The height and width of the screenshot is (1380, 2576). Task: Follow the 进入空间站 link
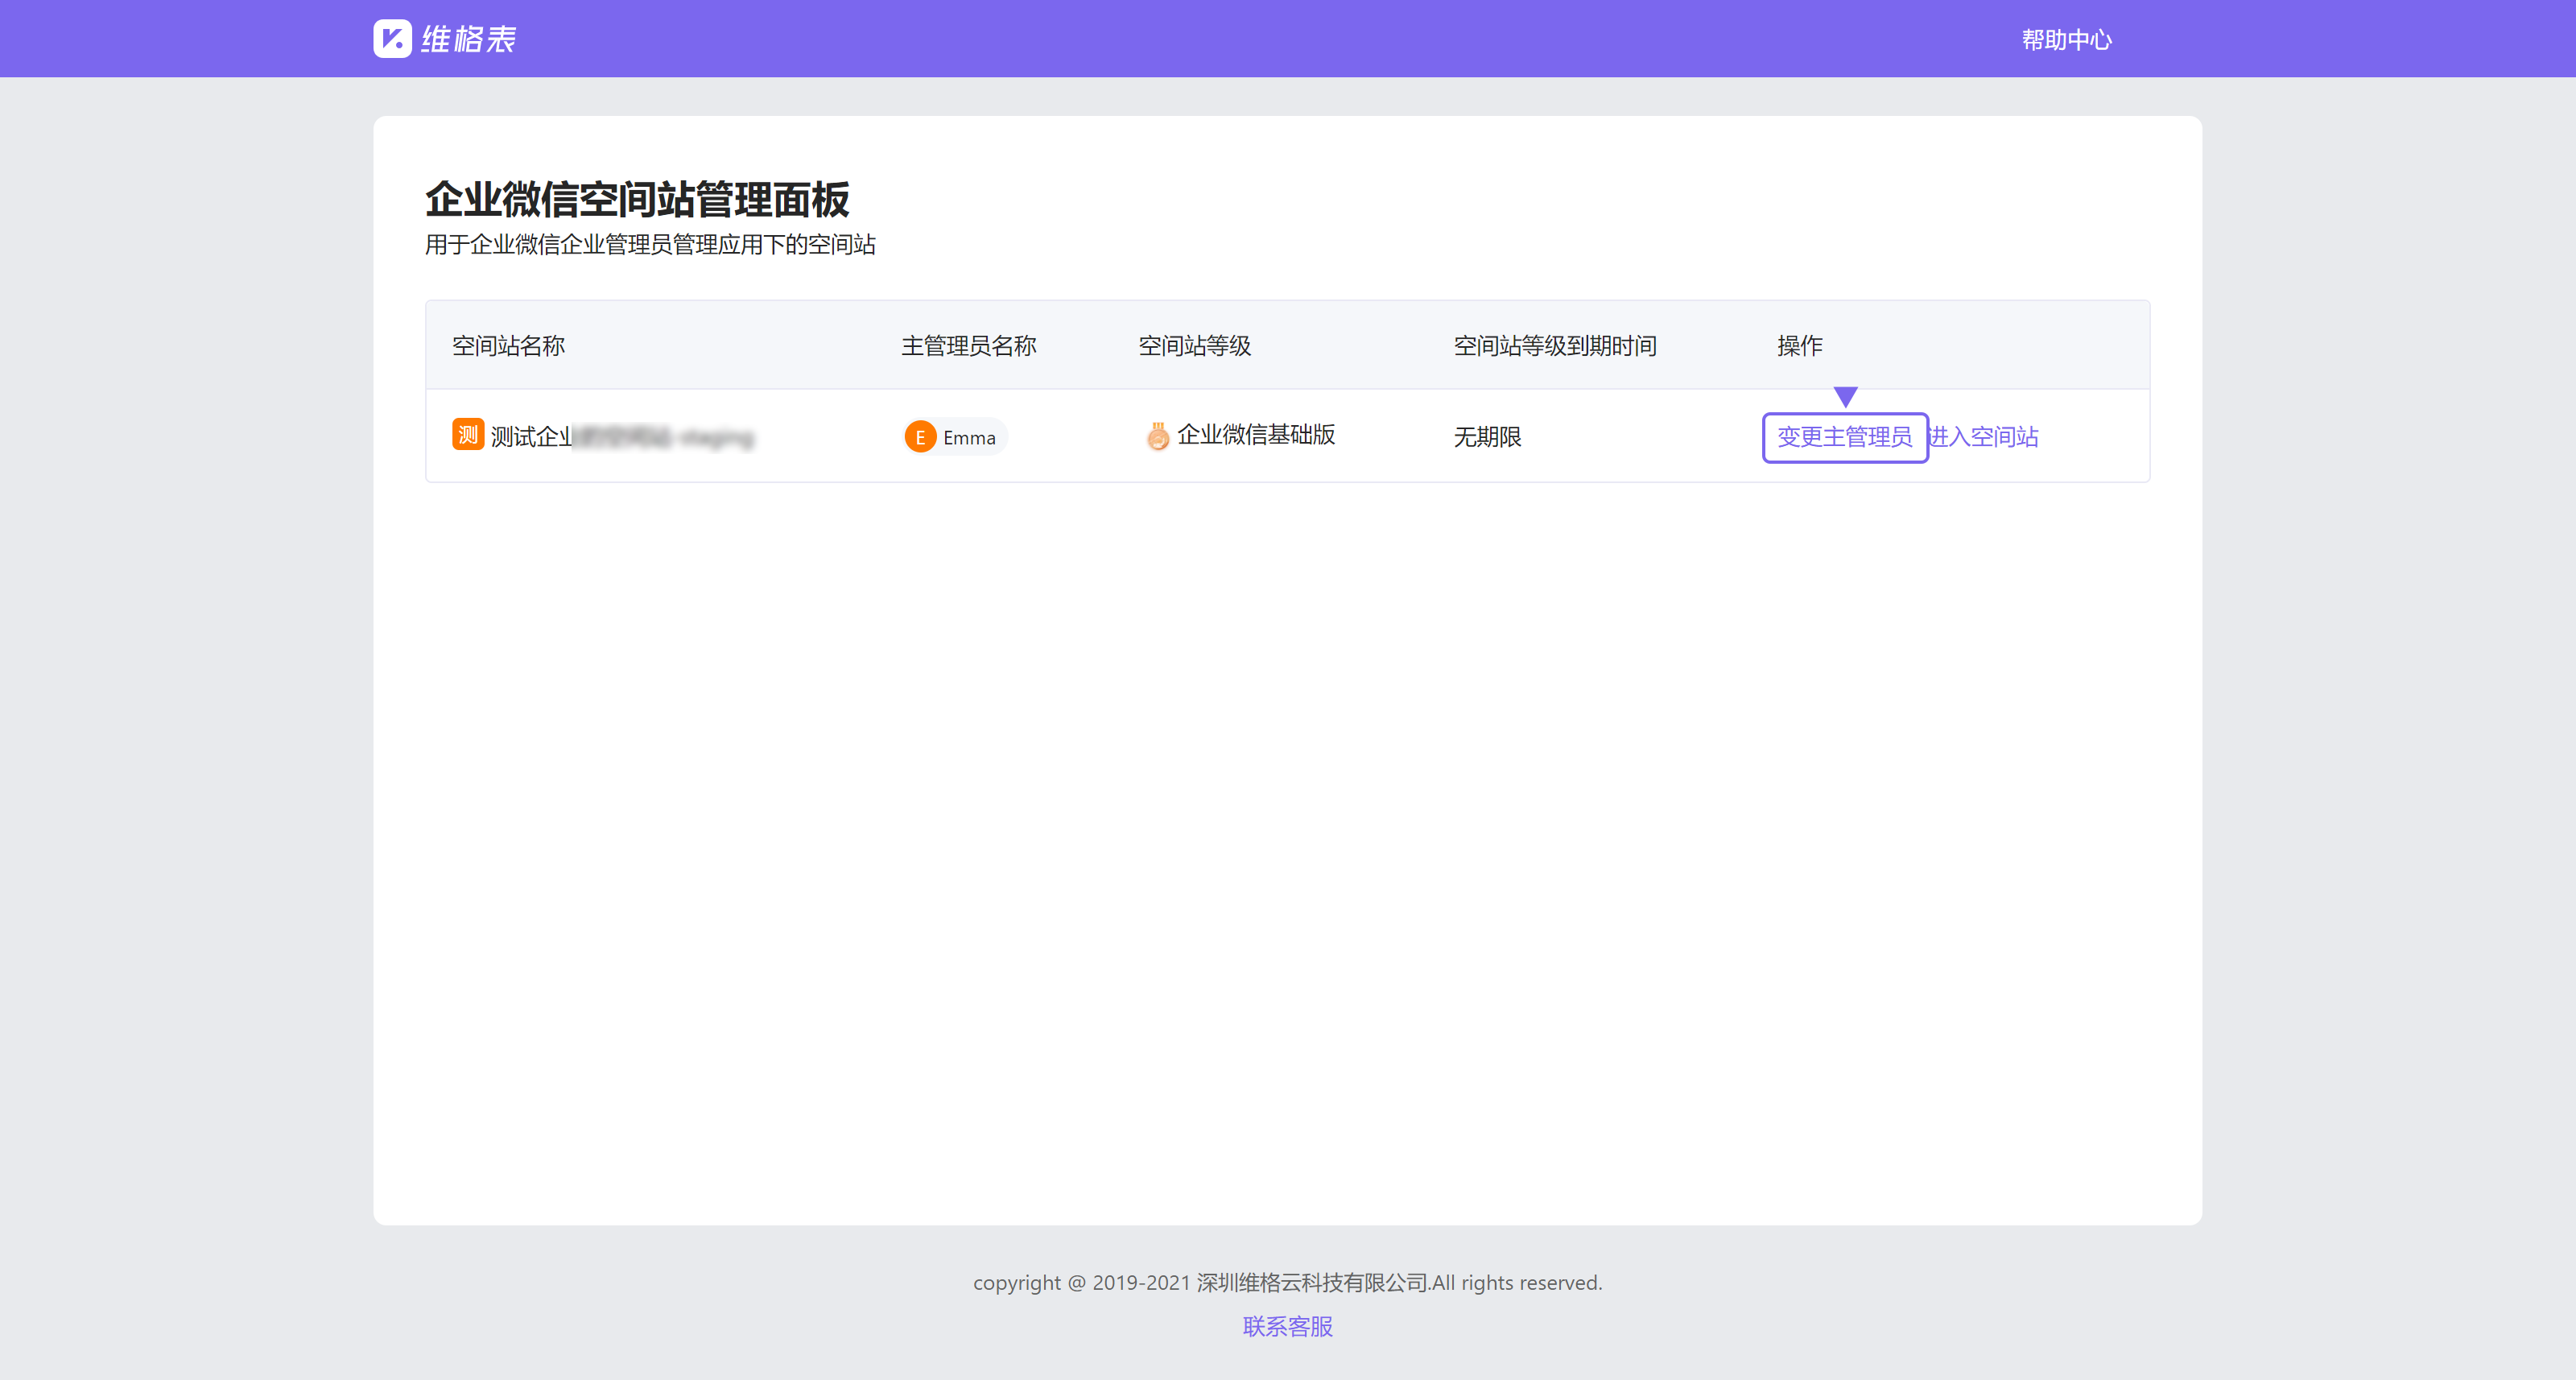point(1984,437)
